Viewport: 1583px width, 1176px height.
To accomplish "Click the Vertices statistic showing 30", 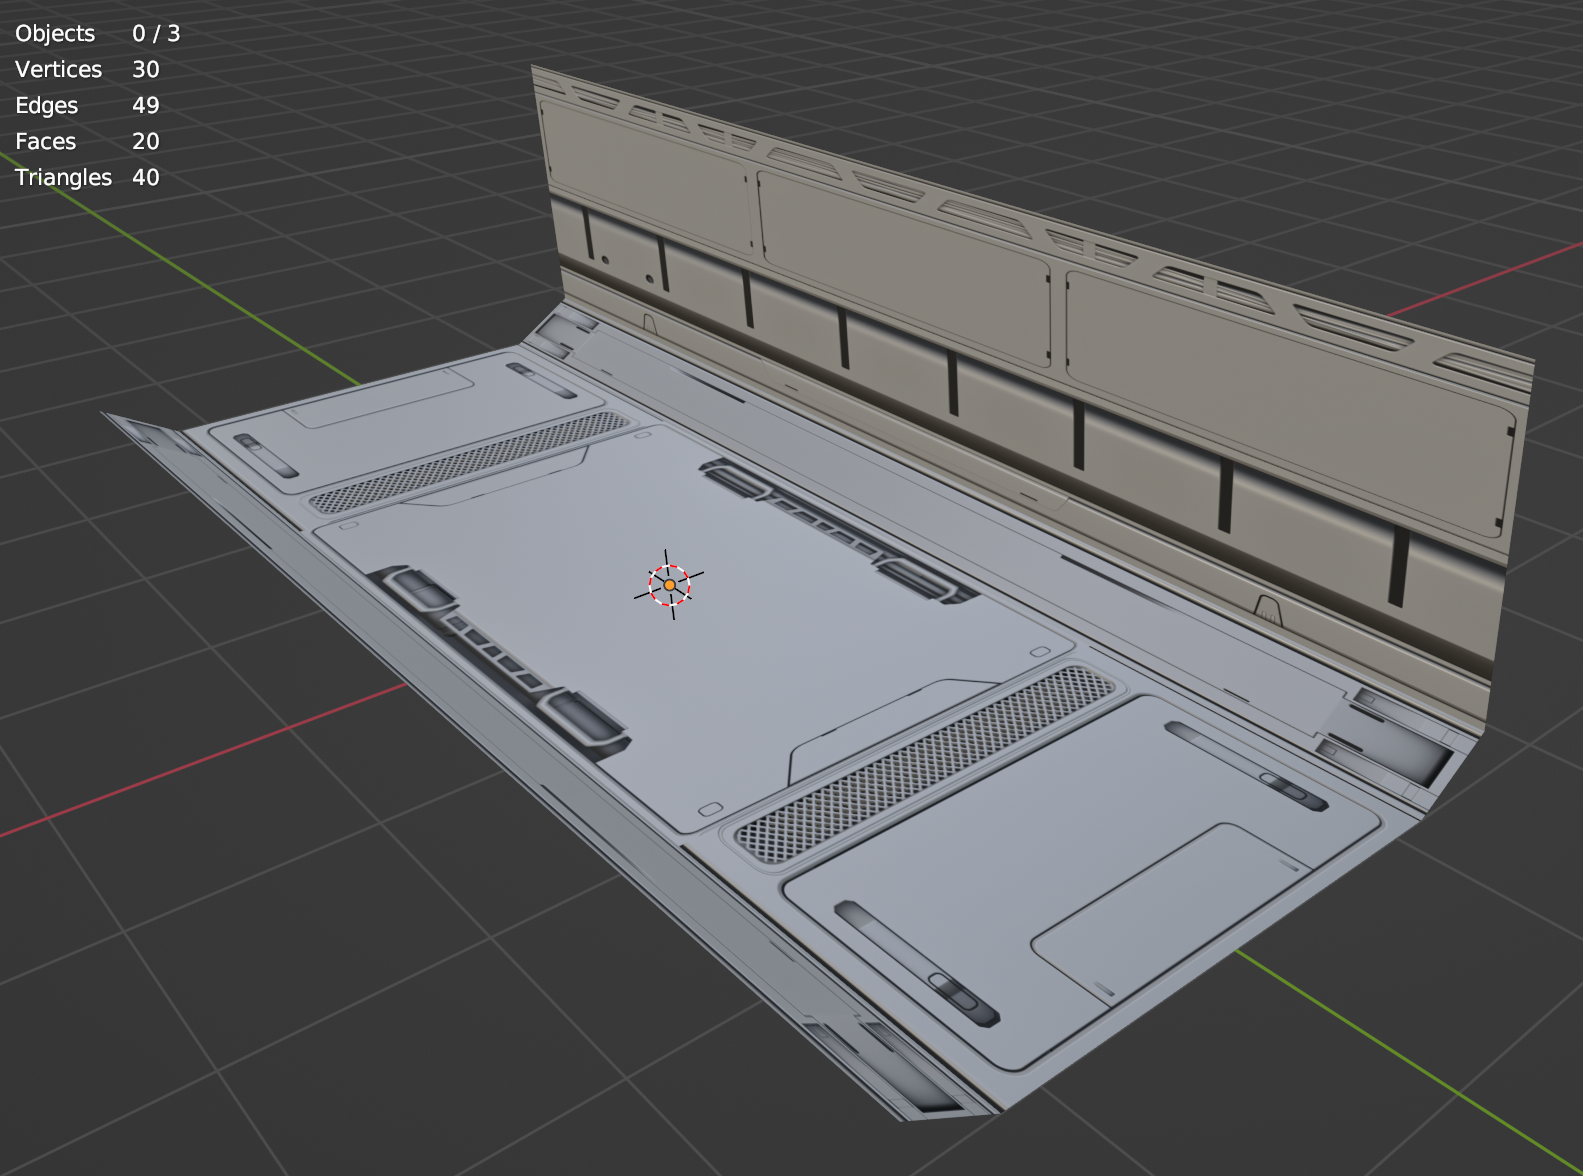I will pos(87,69).
